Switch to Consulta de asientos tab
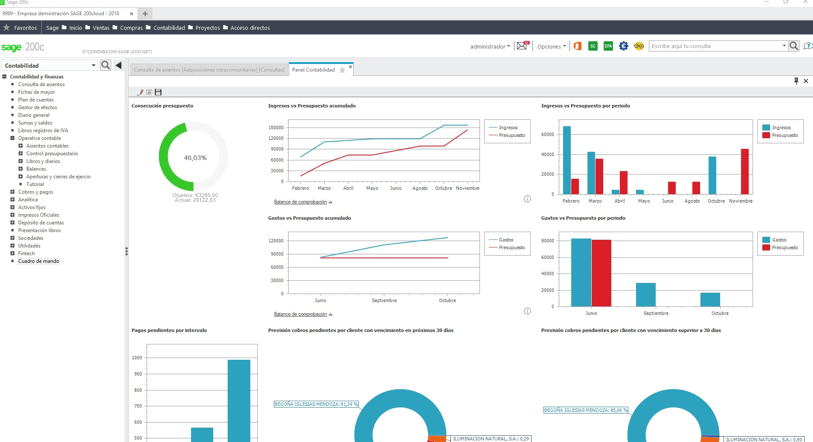Image resolution: width=813 pixels, height=442 pixels. tap(209, 70)
